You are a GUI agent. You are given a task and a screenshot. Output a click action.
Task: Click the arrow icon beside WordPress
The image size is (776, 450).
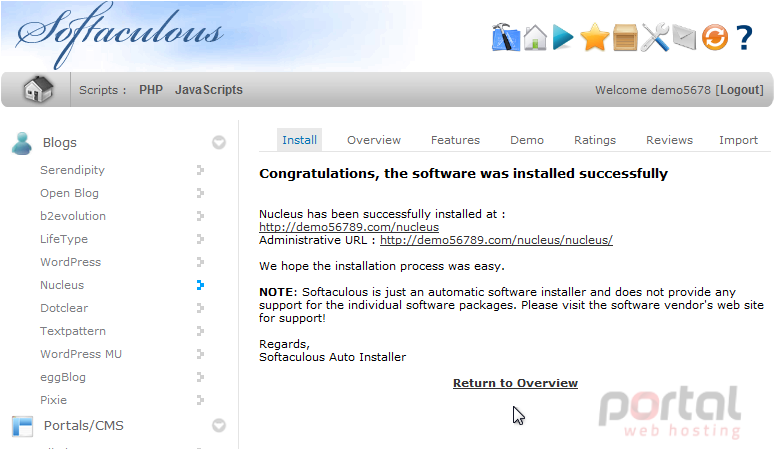[200, 262]
